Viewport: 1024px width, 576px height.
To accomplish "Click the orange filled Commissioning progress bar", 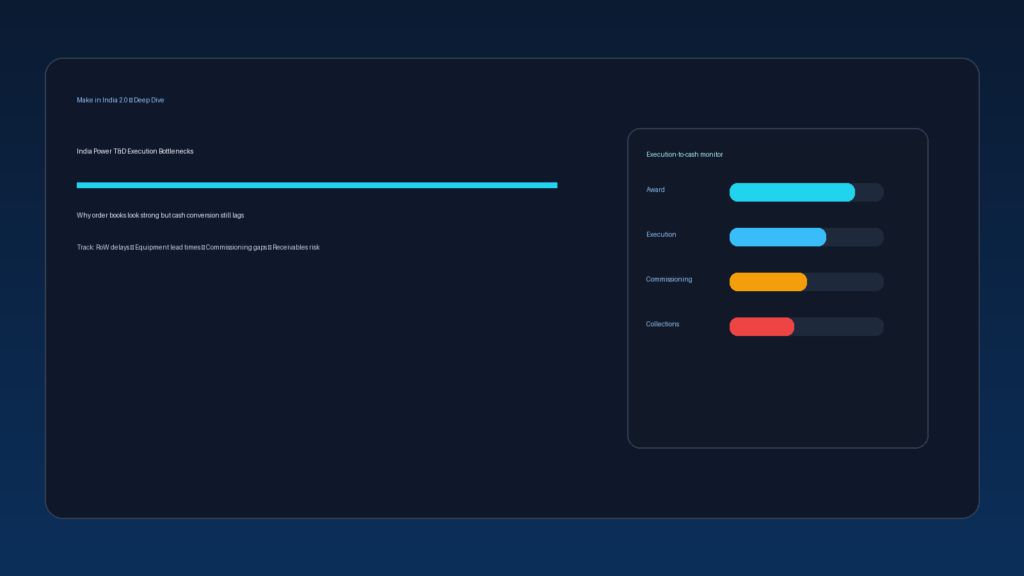I will pyautogui.click(x=767, y=282).
